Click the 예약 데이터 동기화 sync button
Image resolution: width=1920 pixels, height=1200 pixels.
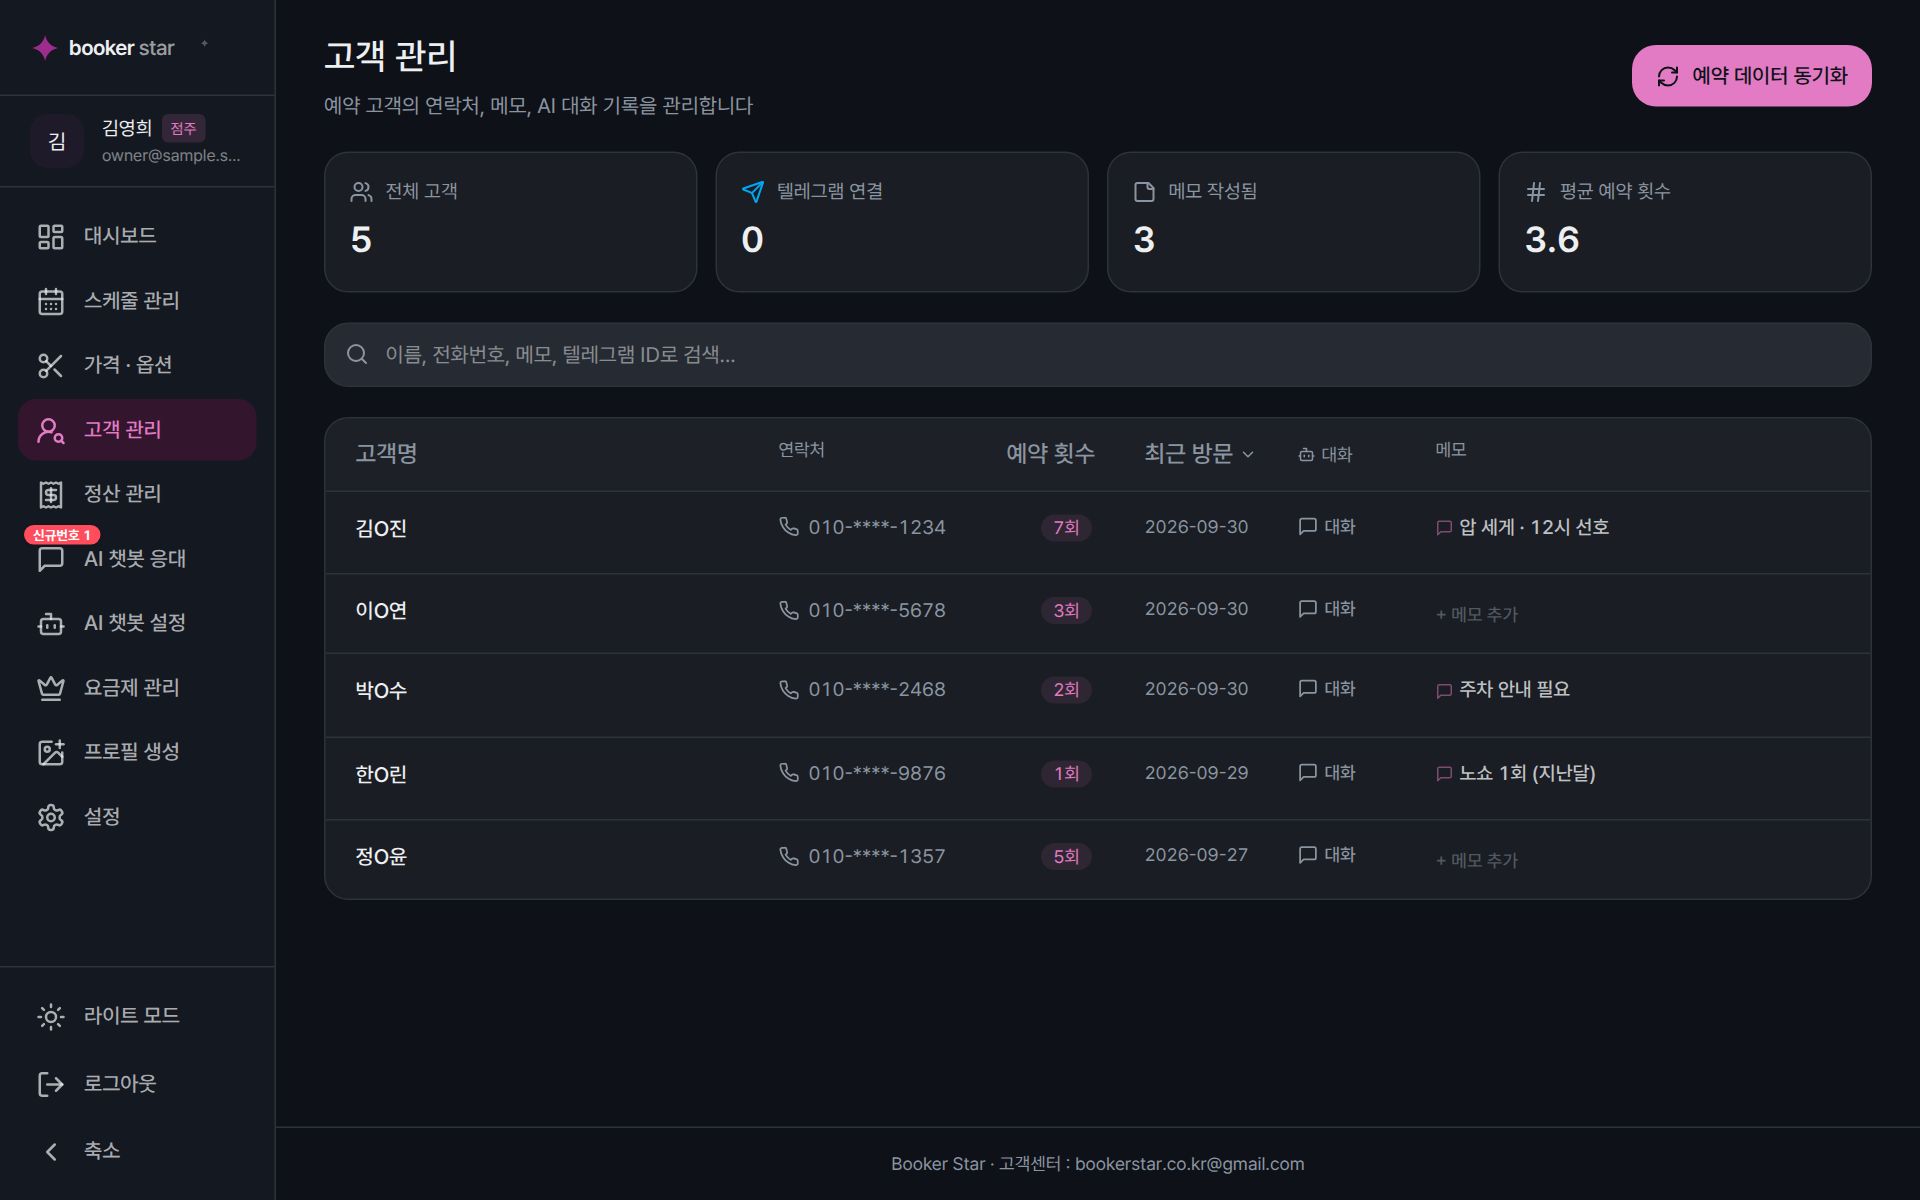click(x=1751, y=76)
